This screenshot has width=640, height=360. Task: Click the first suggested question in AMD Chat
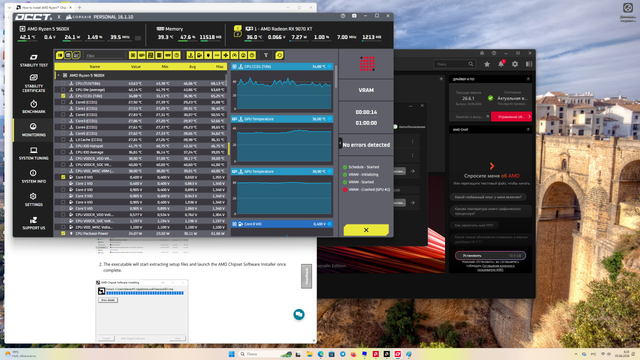(488, 197)
